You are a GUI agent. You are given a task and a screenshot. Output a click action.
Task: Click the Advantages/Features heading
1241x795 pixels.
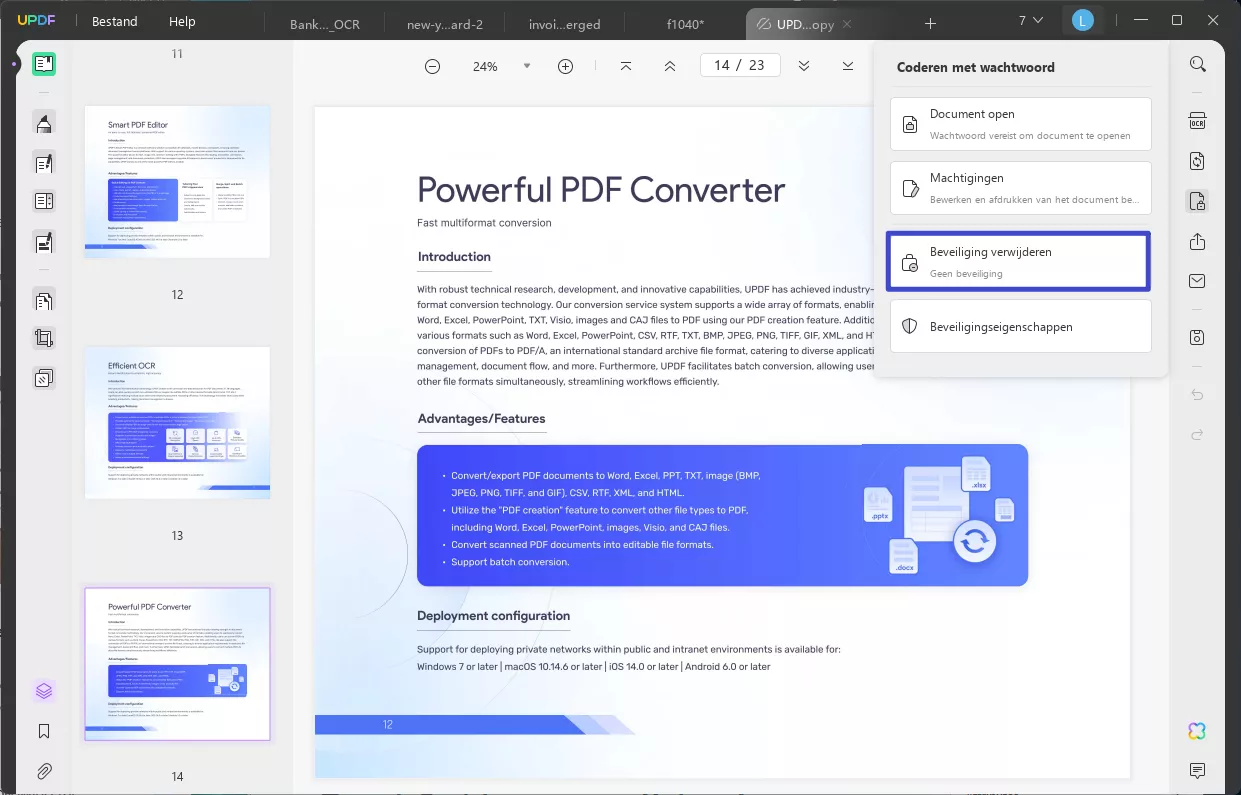[482, 418]
